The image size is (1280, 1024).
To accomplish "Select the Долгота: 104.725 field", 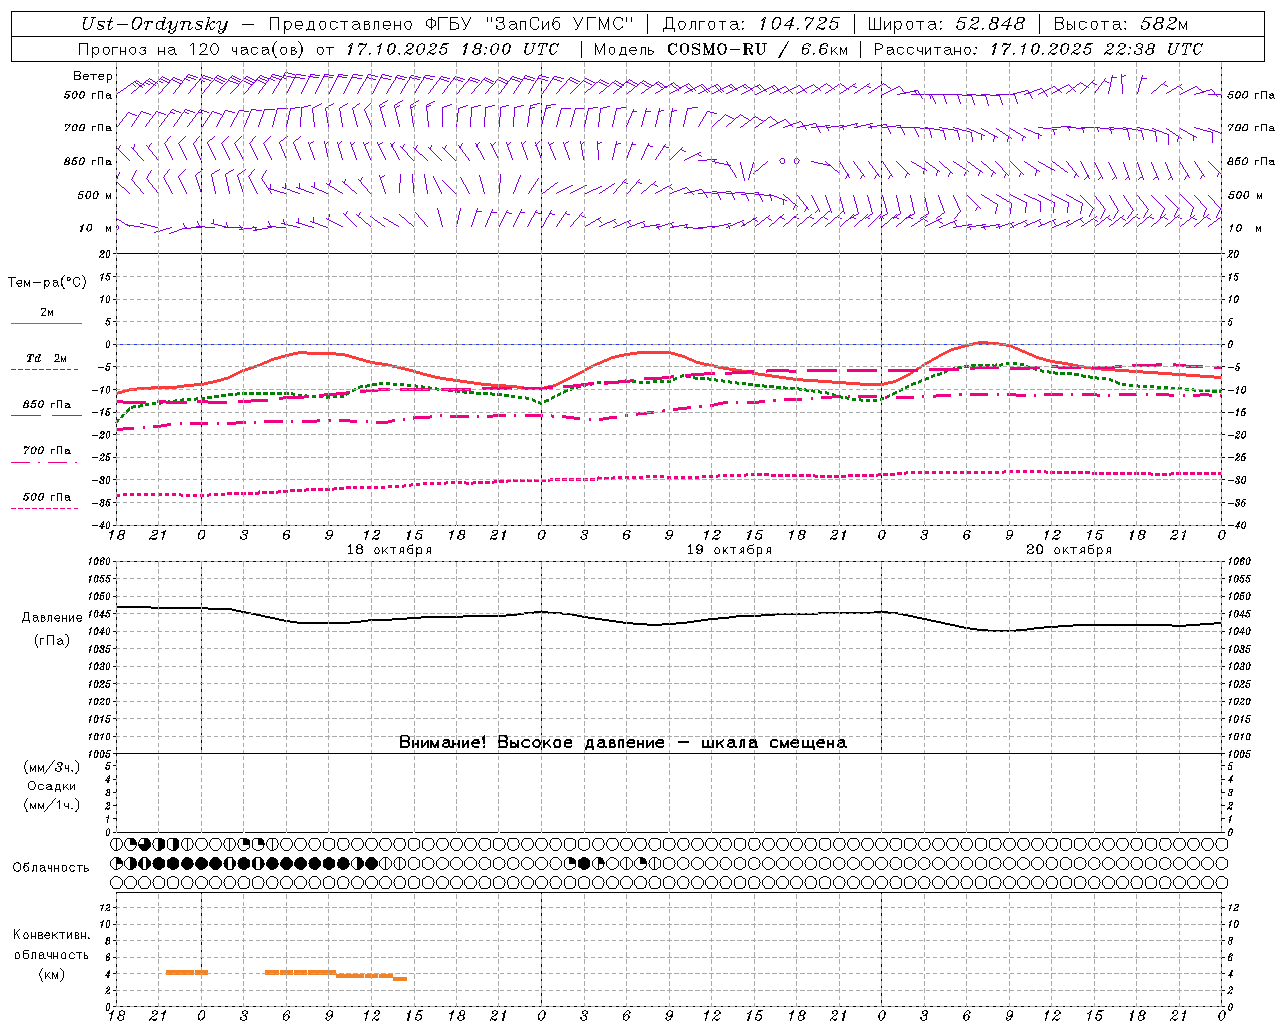I will pos(751,24).
